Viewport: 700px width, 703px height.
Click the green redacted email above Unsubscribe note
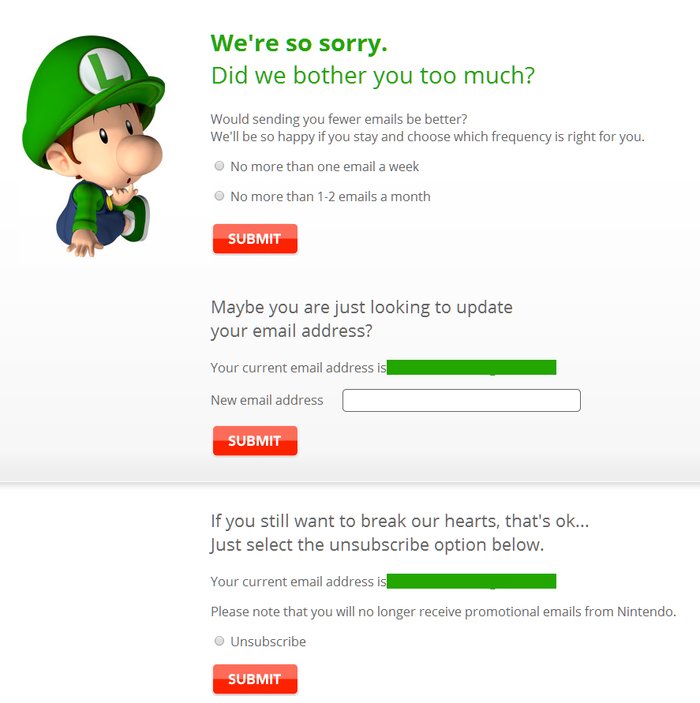(x=471, y=581)
